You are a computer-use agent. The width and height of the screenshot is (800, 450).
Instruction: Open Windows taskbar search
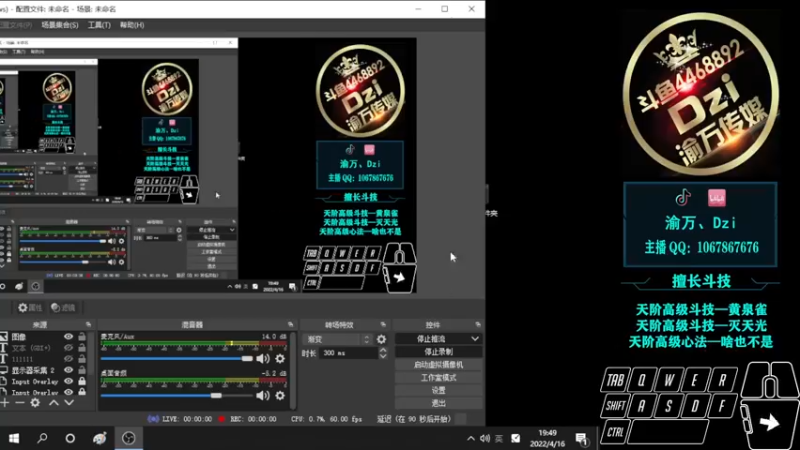(42, 438)
